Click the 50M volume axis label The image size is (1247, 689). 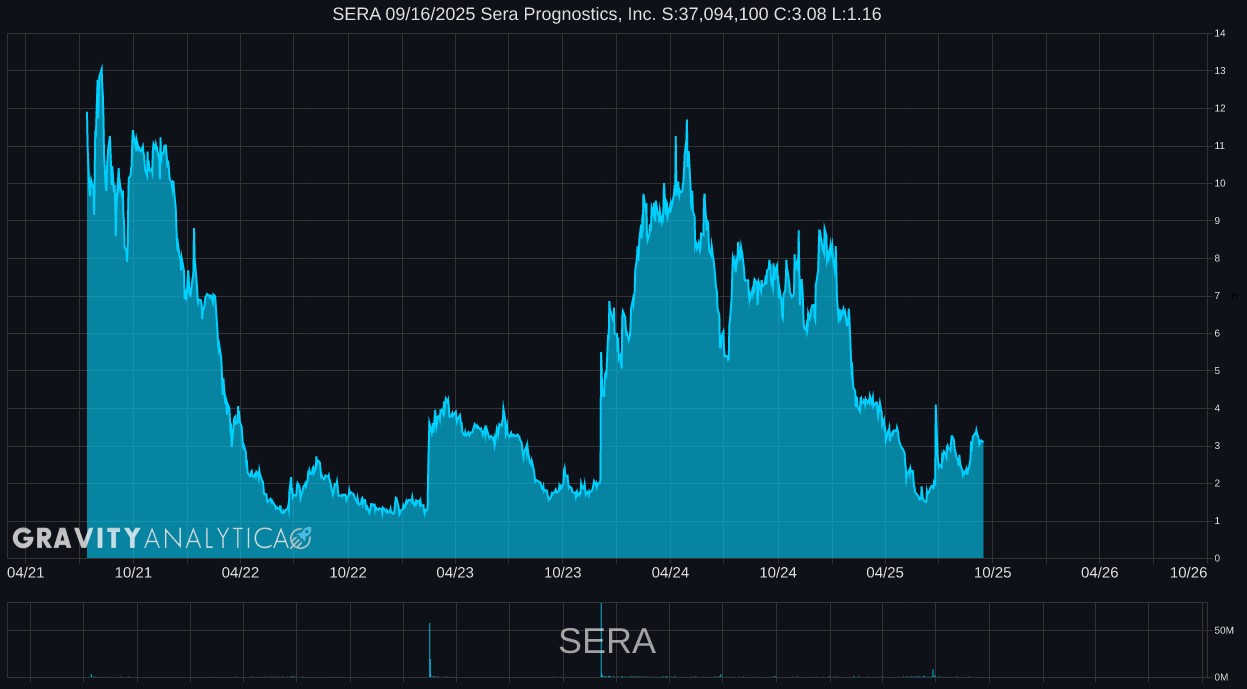[x=1223, y=631]
